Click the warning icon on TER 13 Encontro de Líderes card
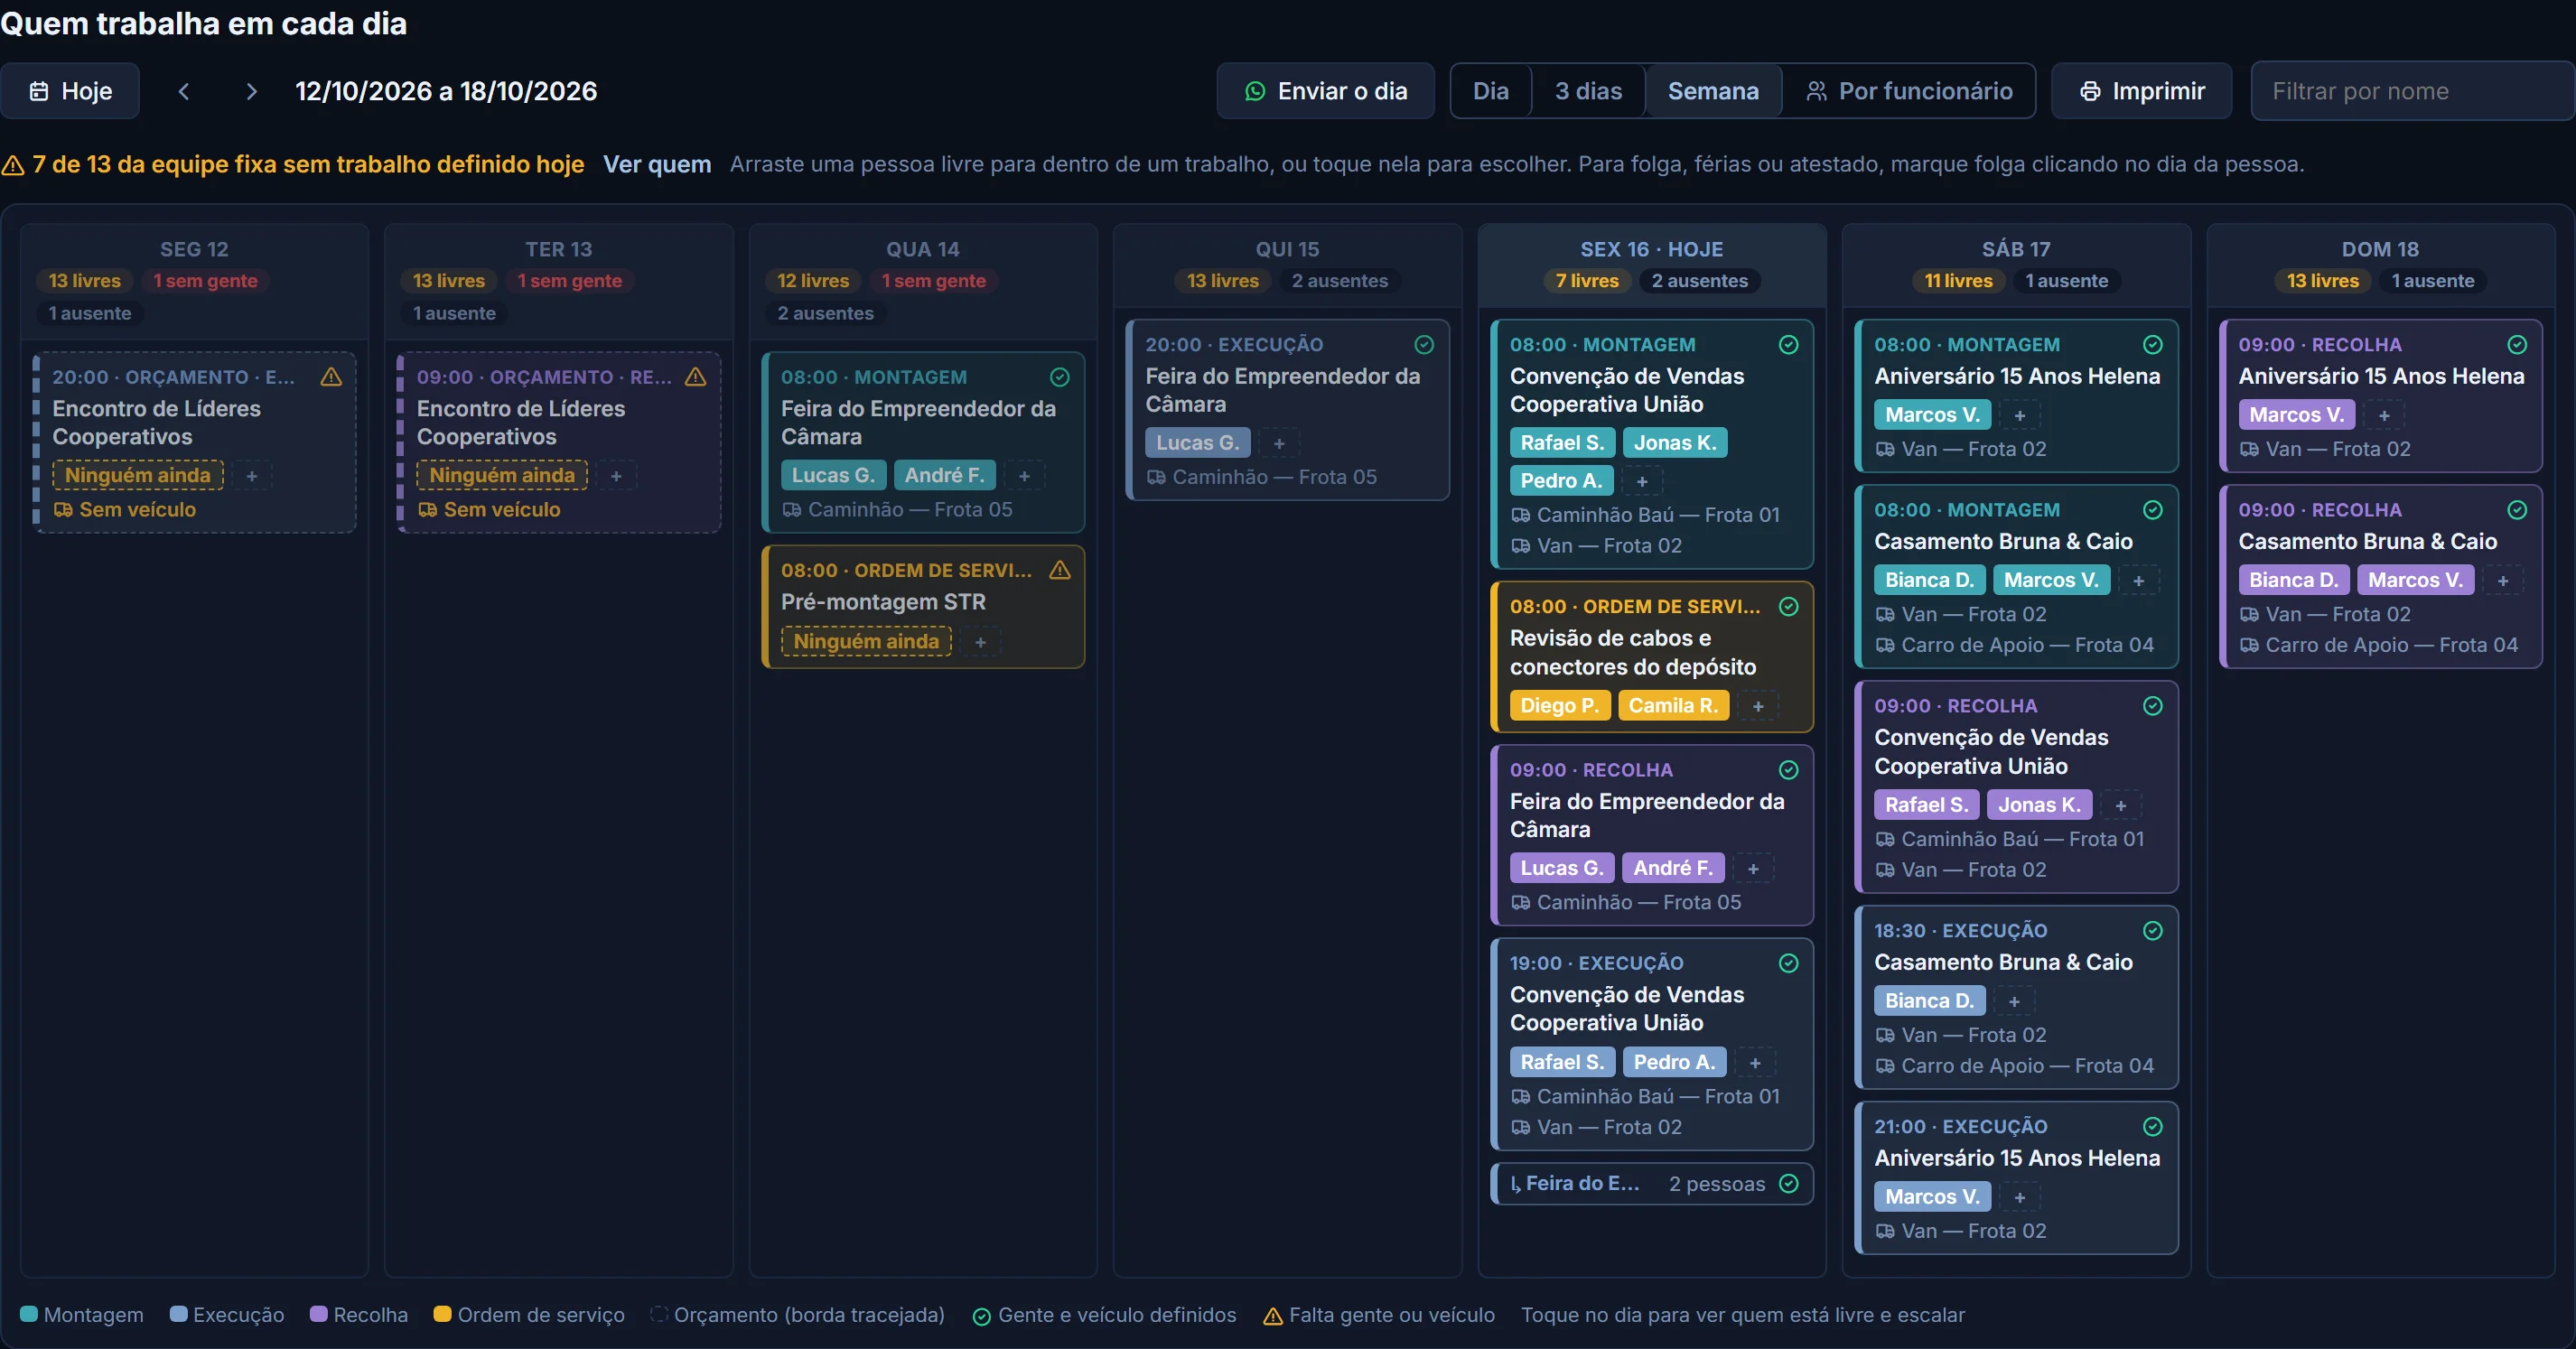Screen dimensions: 2576x1349 (x=695, y=377)
